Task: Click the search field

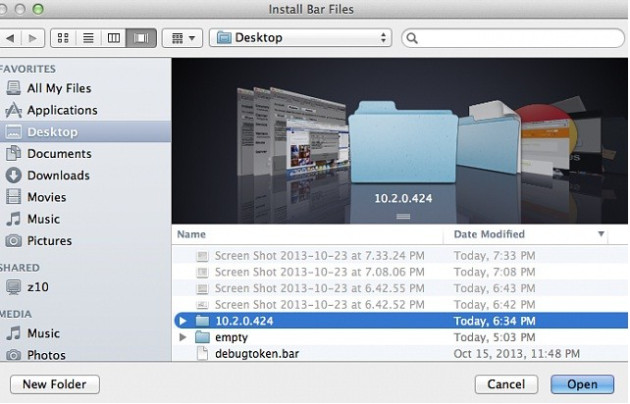Action: click(x=513, y=38)
